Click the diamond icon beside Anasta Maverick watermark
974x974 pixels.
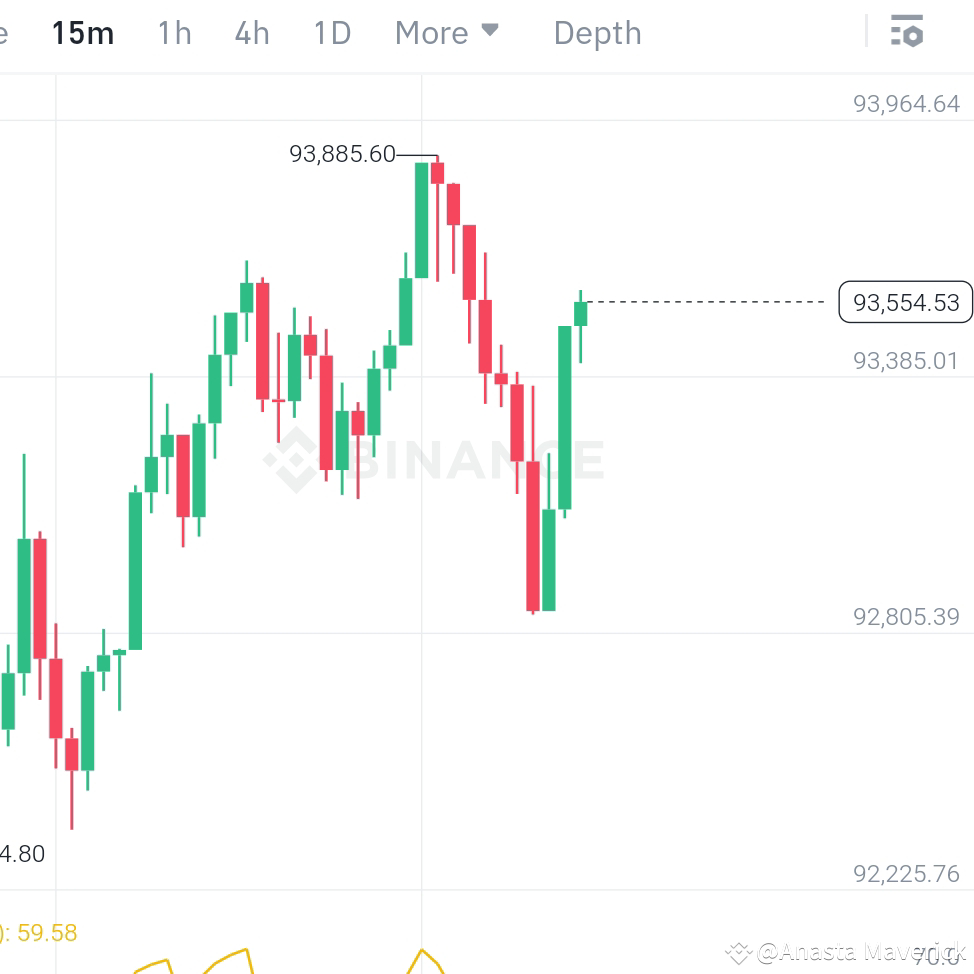[740, 952]
